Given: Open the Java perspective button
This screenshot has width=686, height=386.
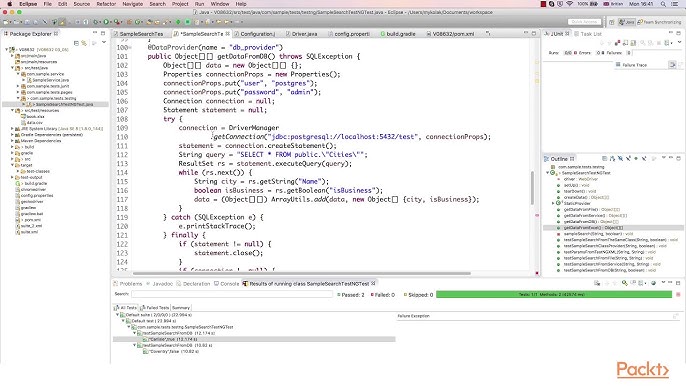Looking at the screenshot, I should click(627, 21).
